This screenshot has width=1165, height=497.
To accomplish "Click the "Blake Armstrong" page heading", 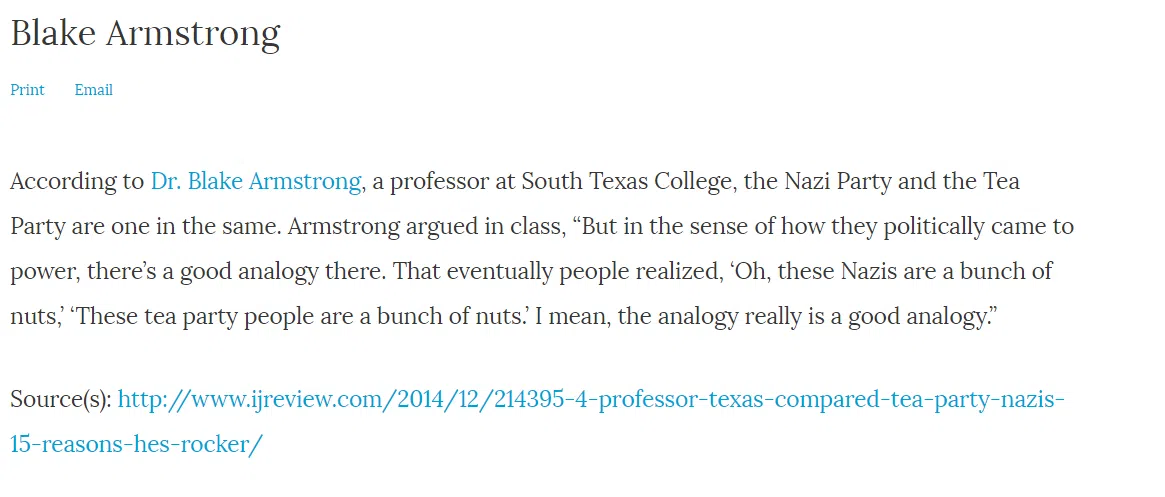I will (146, 33).
